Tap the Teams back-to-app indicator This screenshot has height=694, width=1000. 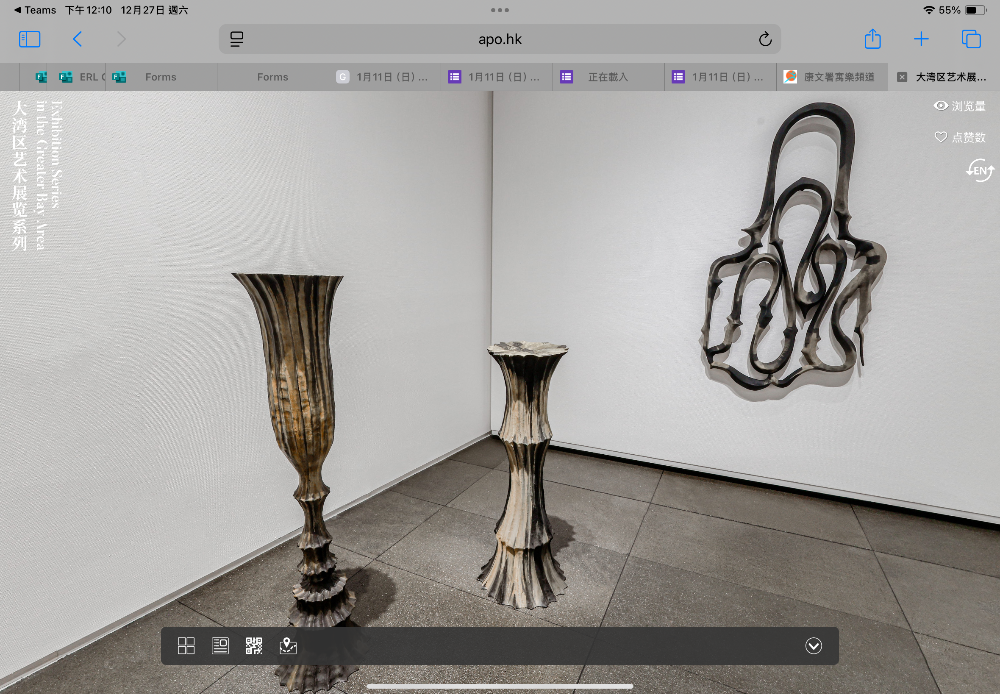[x=34, y=10]
